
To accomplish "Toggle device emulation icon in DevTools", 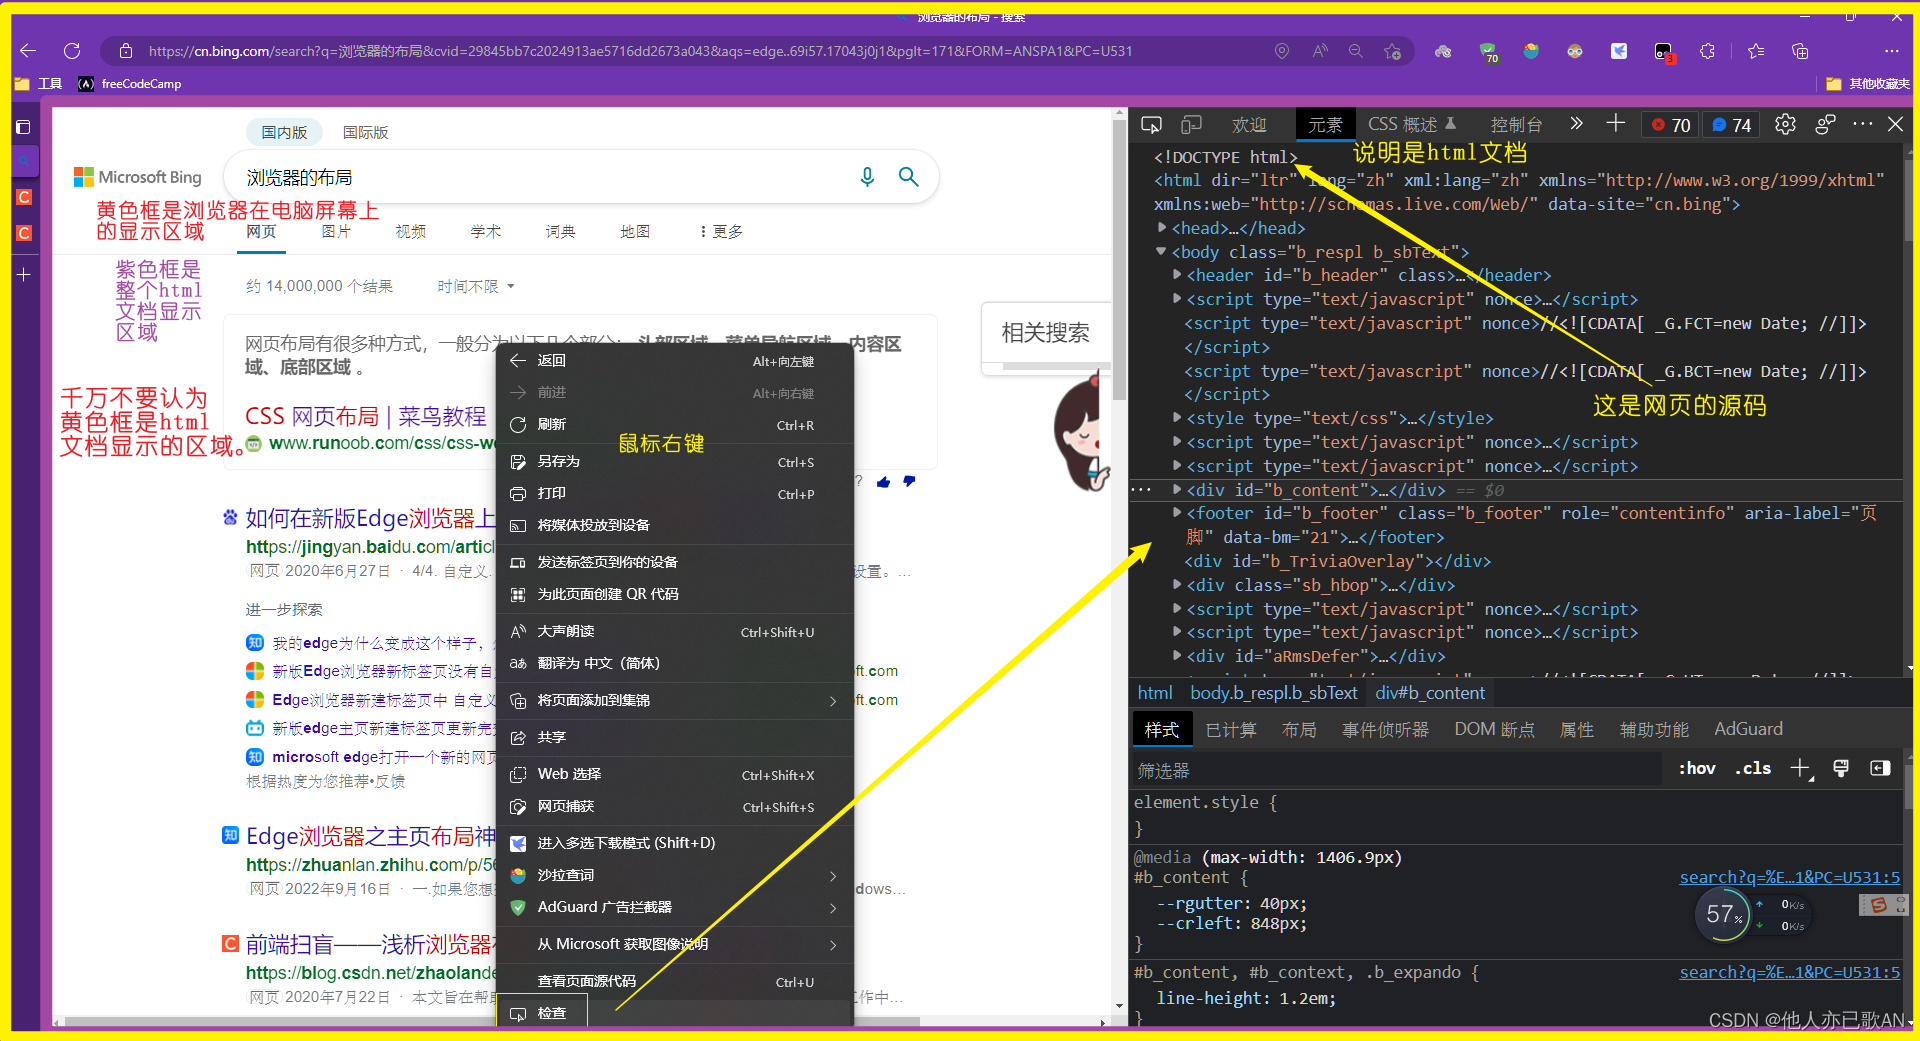I will pos(1191,125).
